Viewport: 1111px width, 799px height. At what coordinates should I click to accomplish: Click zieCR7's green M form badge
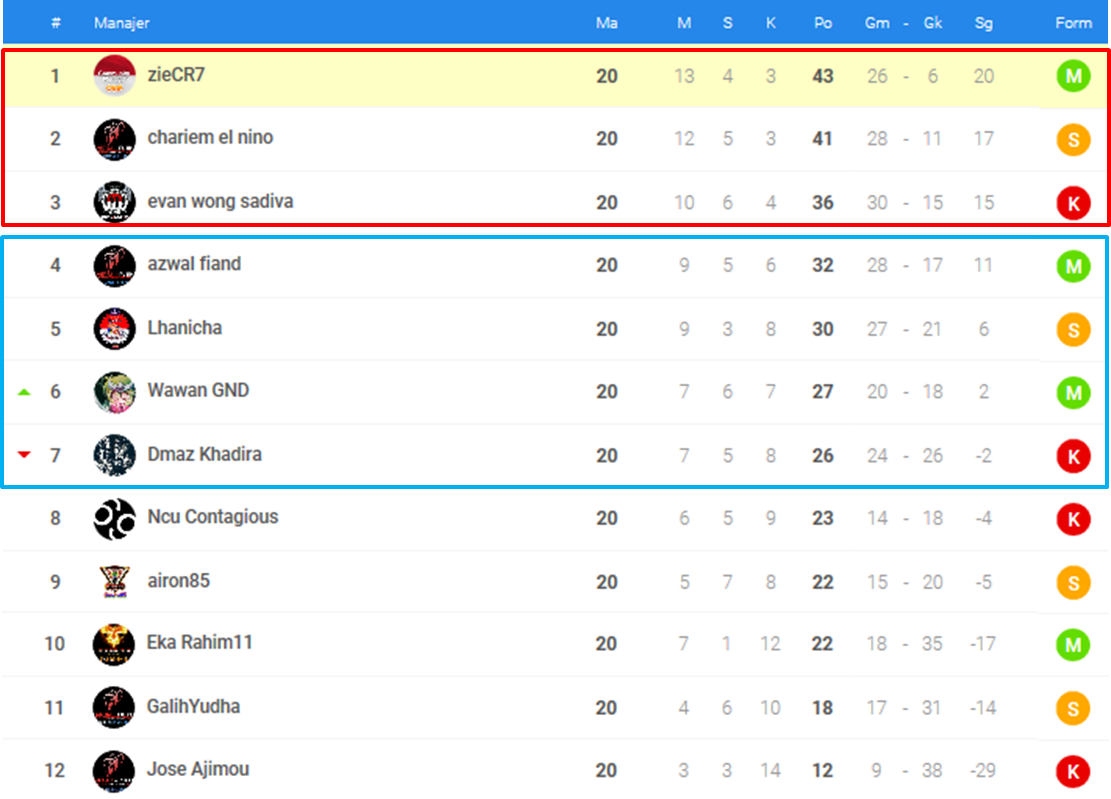click(x=1073, y=76)
